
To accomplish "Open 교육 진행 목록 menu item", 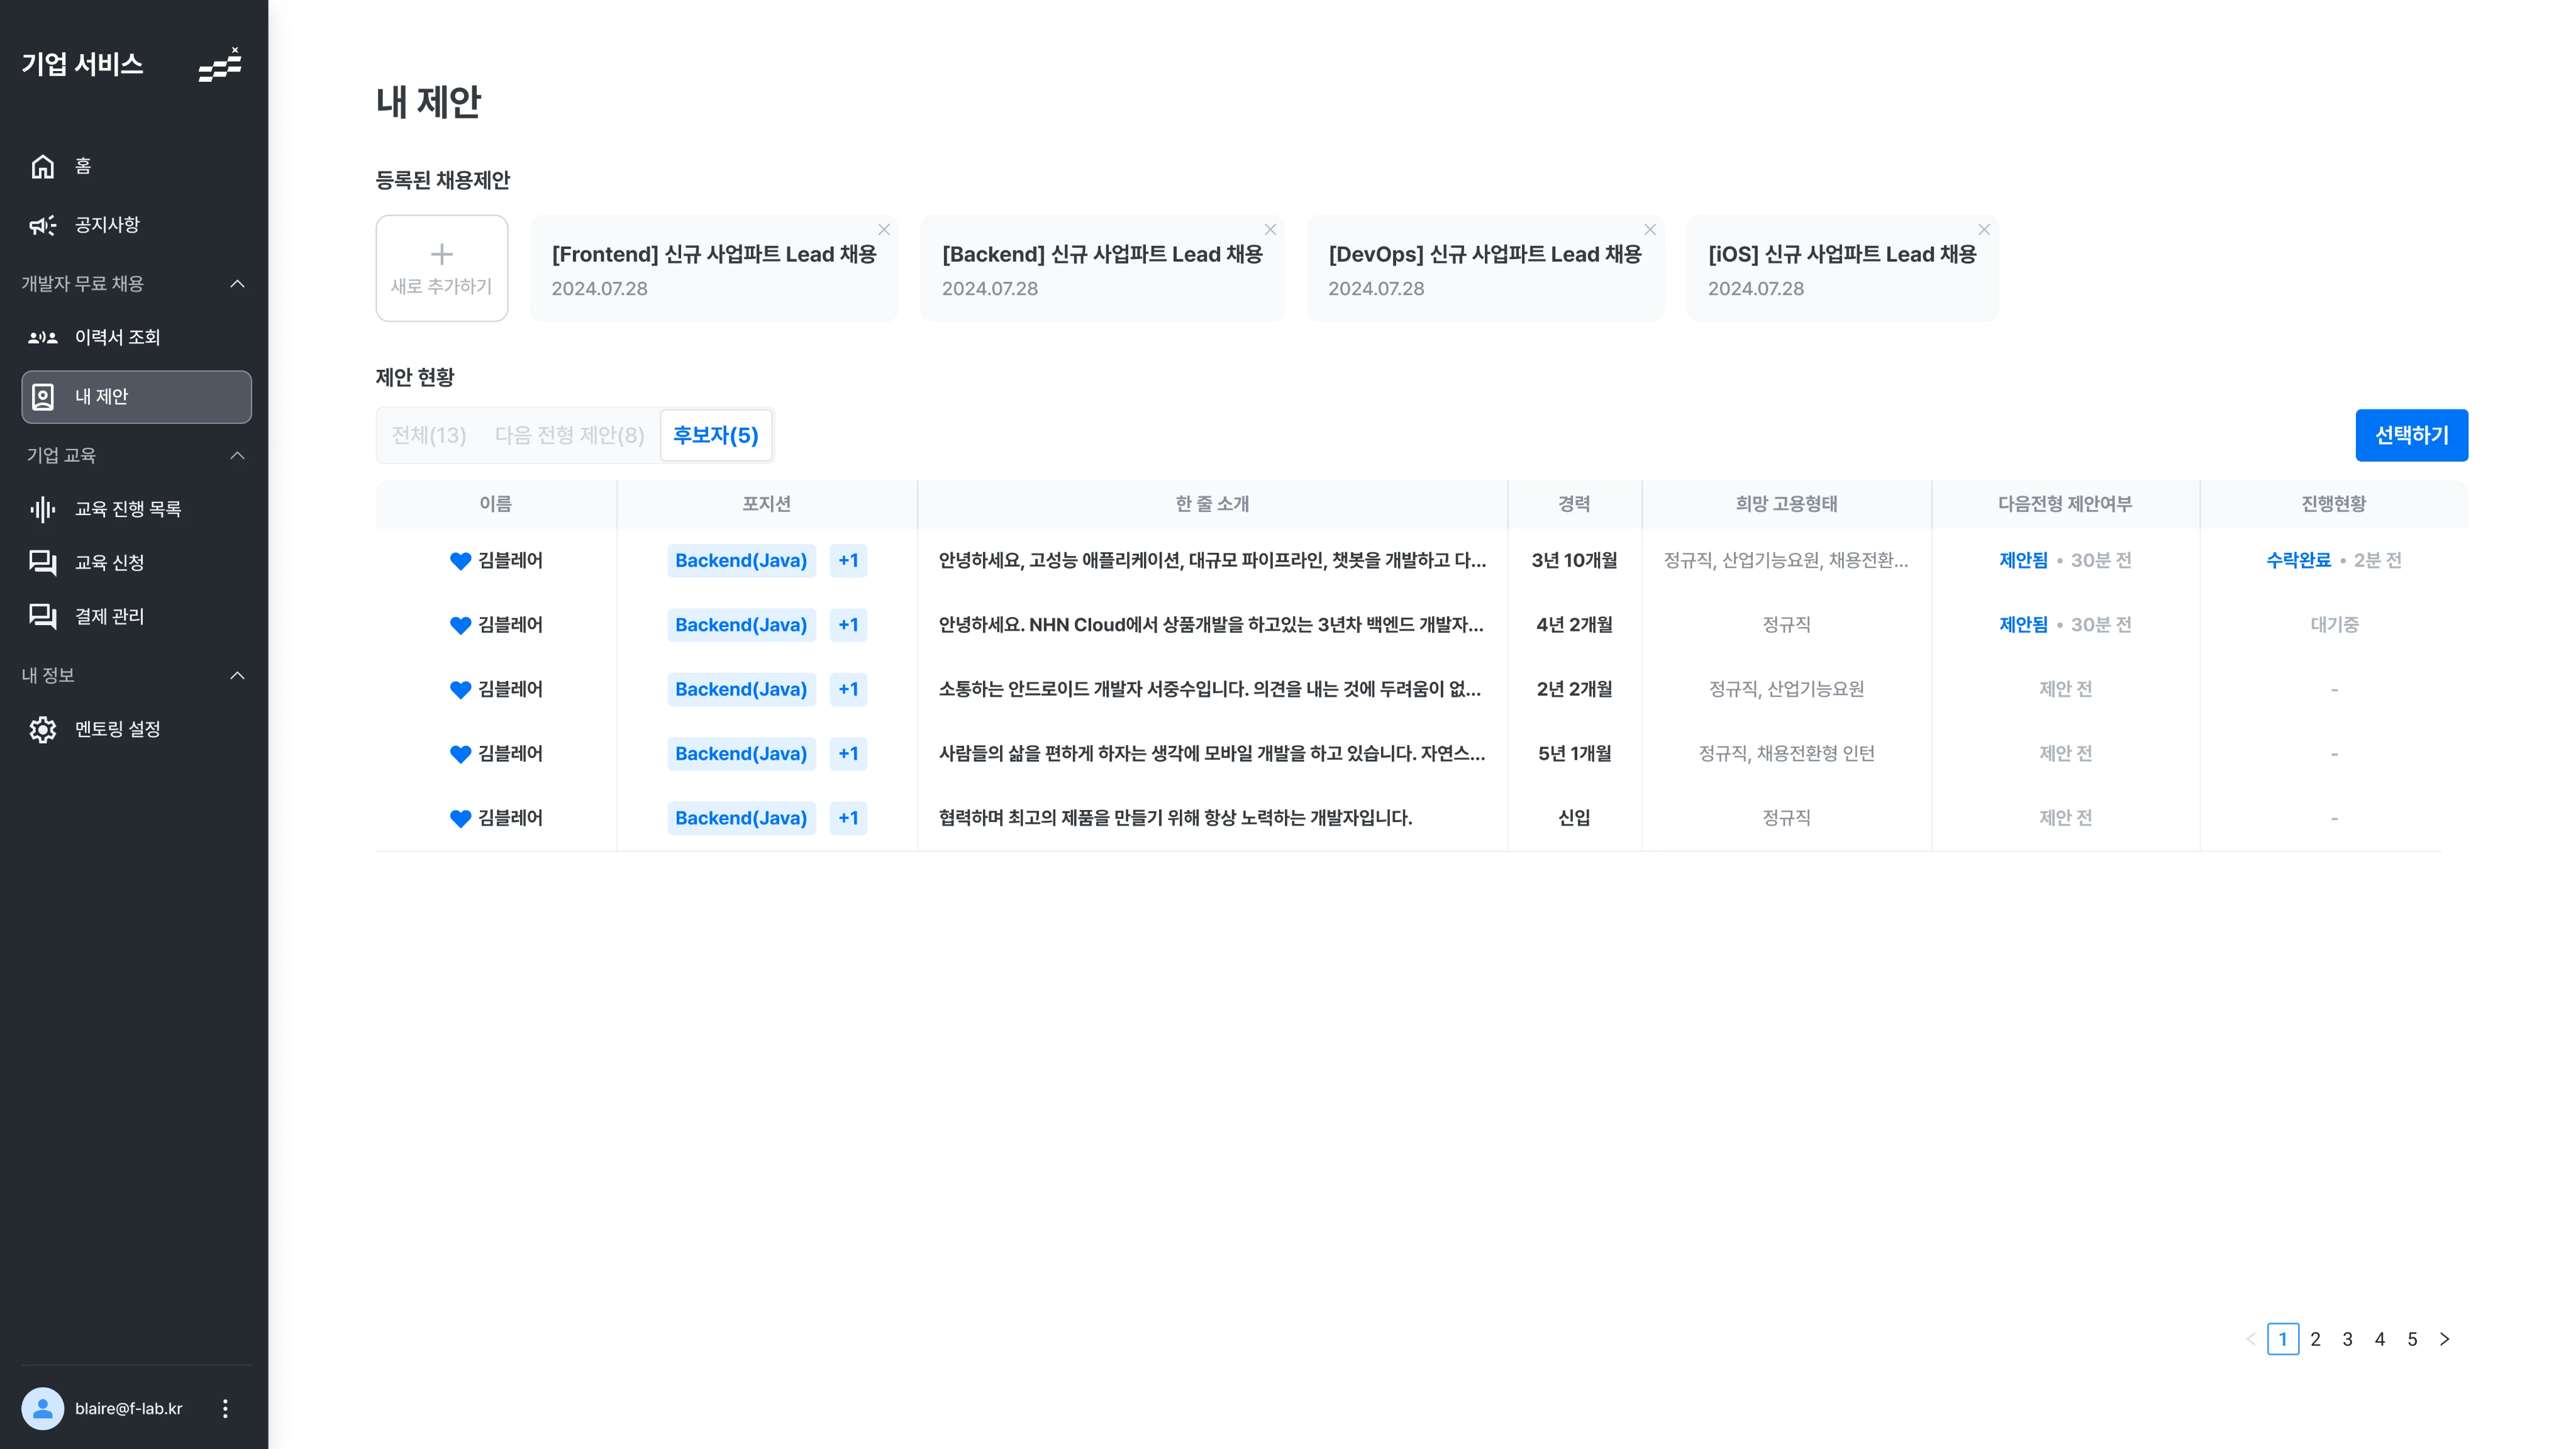I will pyautogui.click(x=136, y=510).
